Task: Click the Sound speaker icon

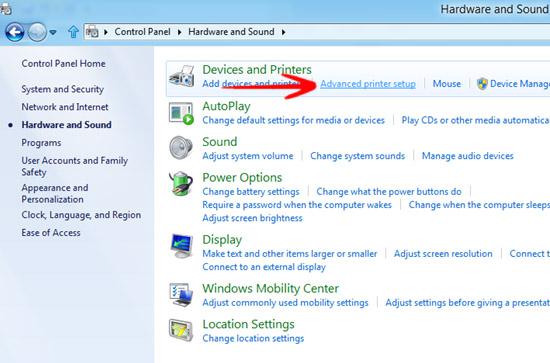Action: [181, 148]
